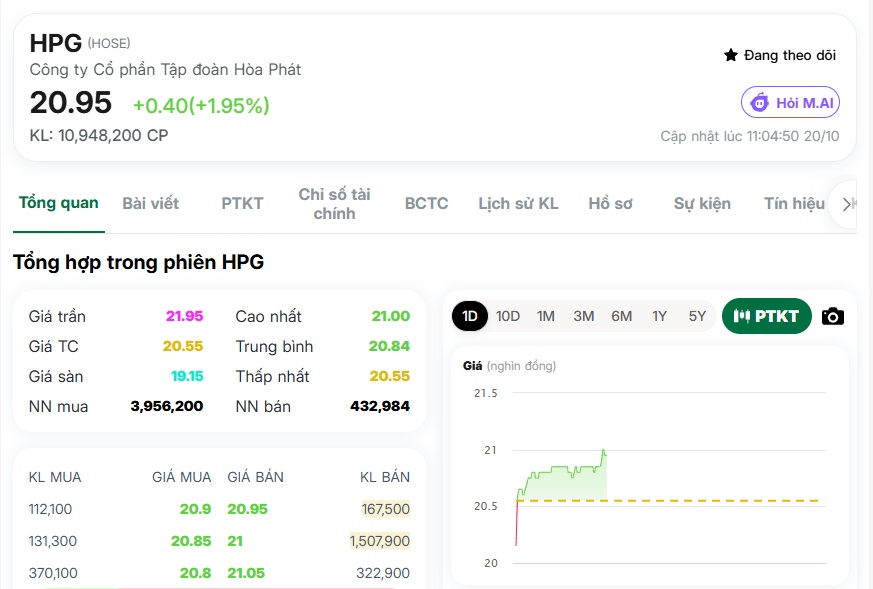Click the camera screenshot icon
Viewport: 873px width, 589px height.
[x=832, y=316]
